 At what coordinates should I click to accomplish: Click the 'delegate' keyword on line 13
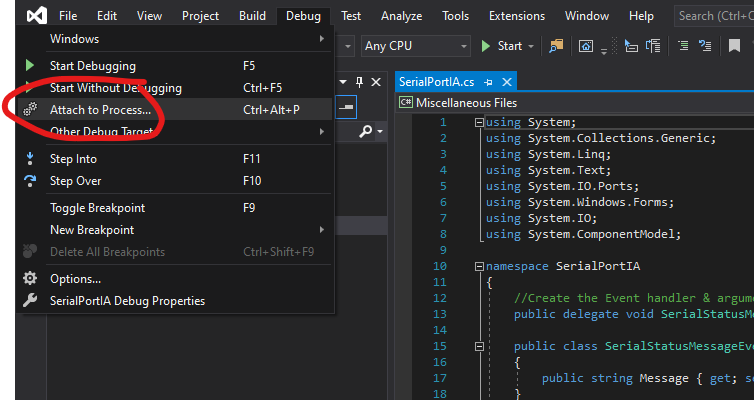[x=591, y=314]
